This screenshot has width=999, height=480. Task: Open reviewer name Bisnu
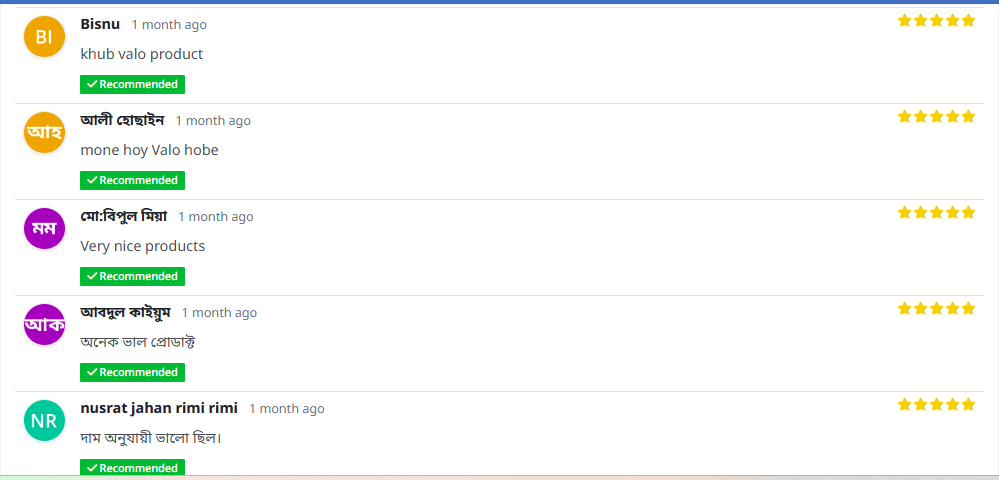pos(100,24)
